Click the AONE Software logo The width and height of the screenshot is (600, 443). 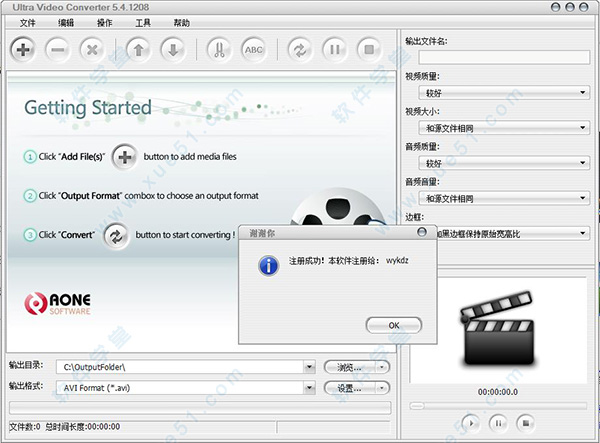[x=57, y=304]
